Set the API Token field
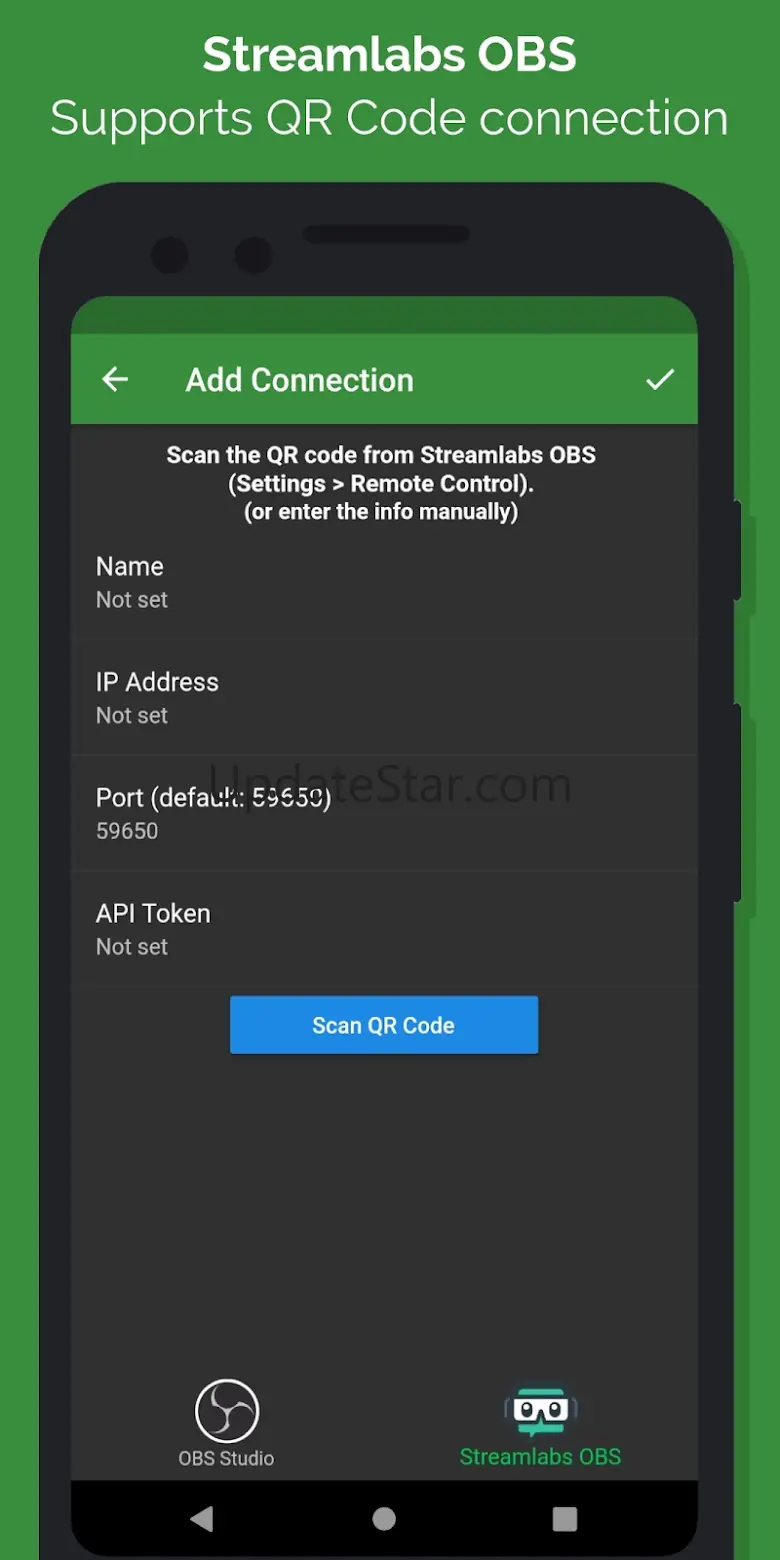 pyautogui.click(x=384, y=929)
